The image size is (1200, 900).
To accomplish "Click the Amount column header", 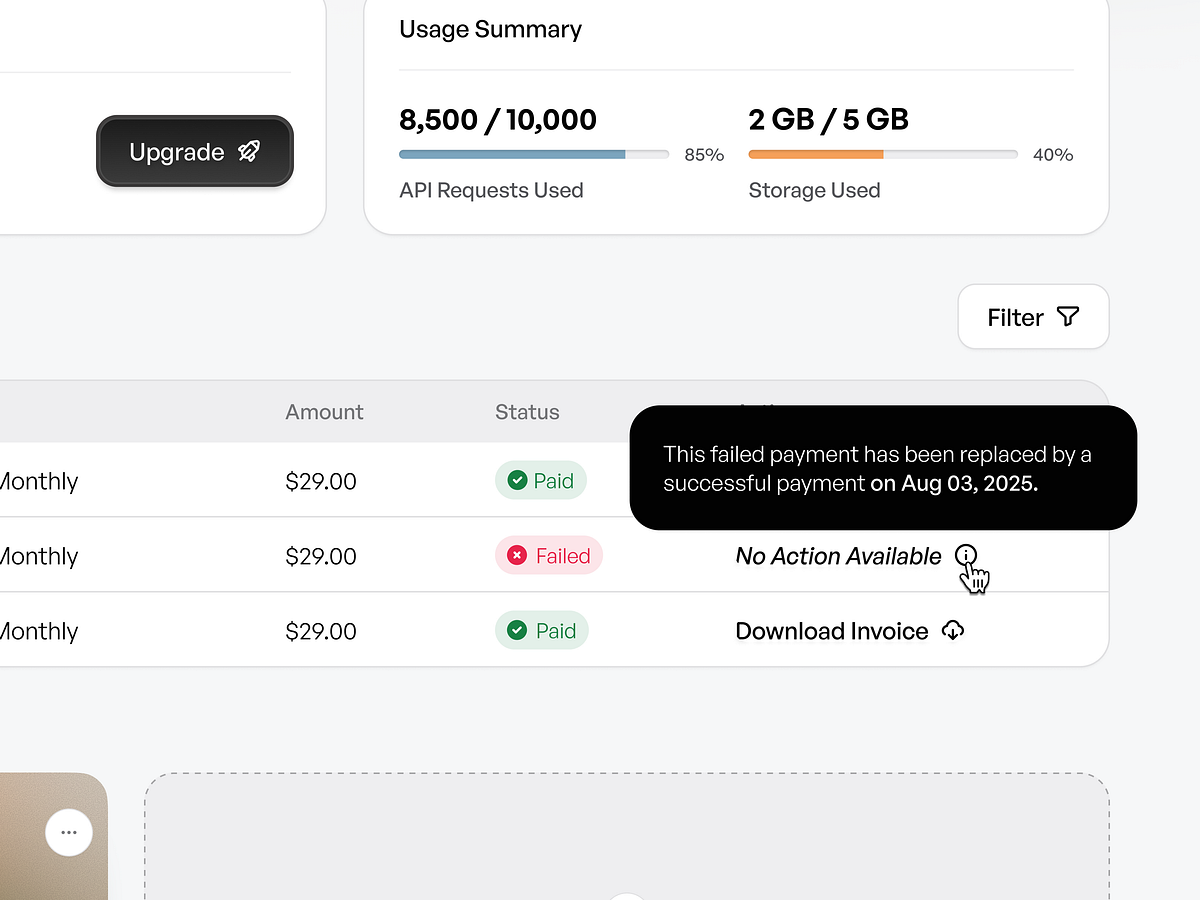I will click(324, 411).
